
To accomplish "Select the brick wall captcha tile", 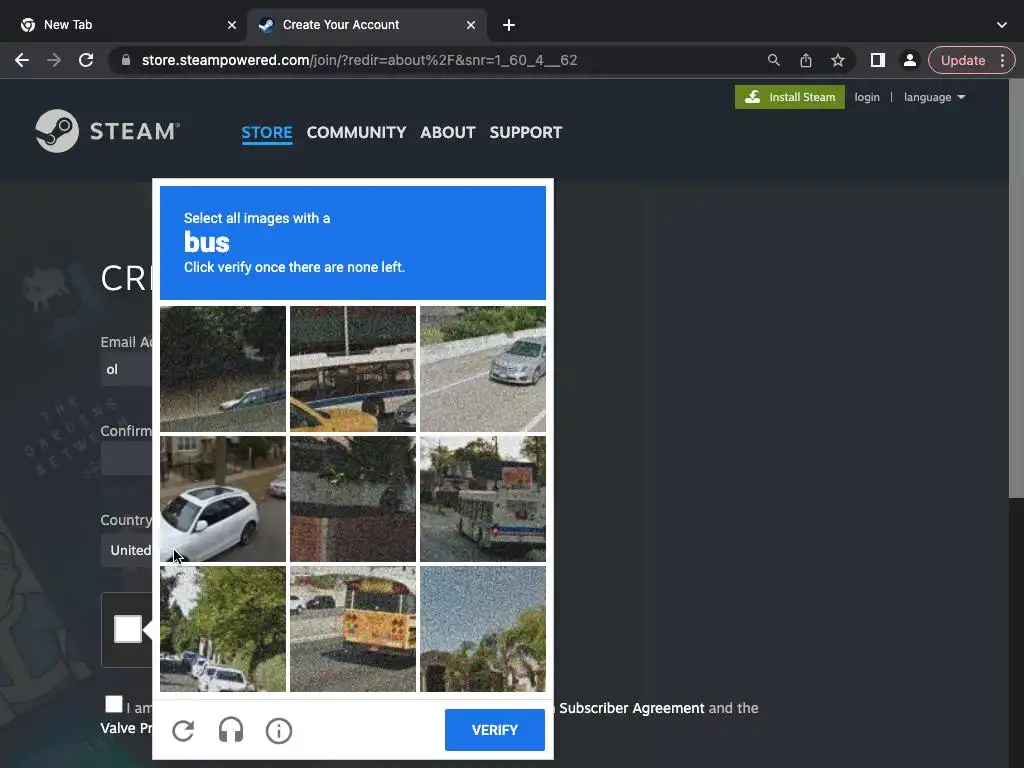I will point(353,499).
